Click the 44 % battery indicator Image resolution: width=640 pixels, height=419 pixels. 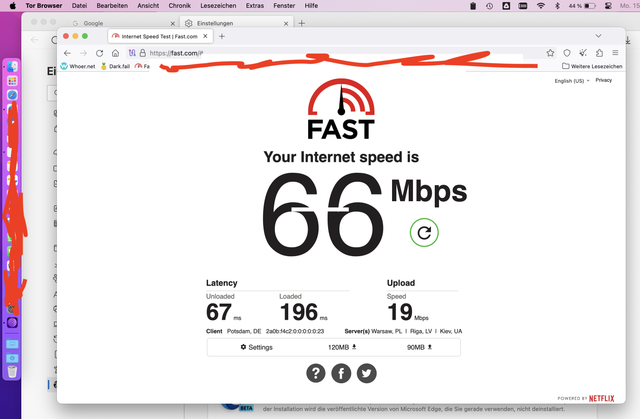582,6
